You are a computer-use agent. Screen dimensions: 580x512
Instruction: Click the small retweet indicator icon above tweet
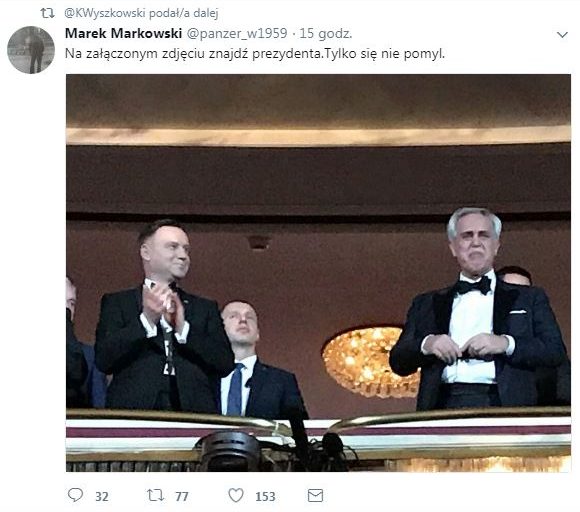47,14
